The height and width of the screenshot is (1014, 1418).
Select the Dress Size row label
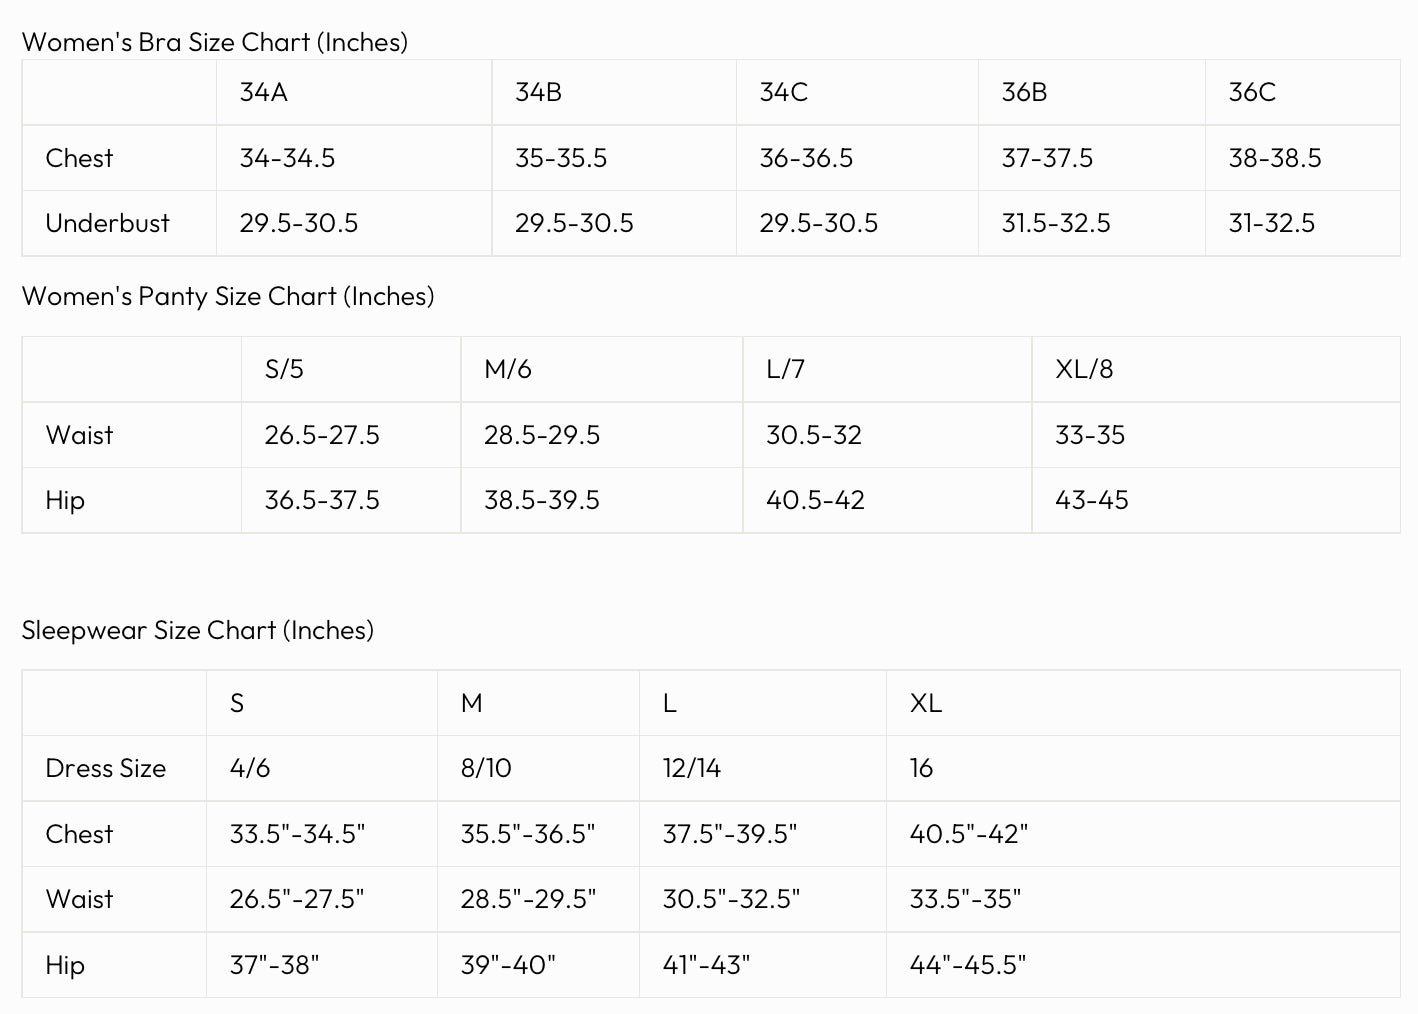pyautogui.click(x=106, y=768)
